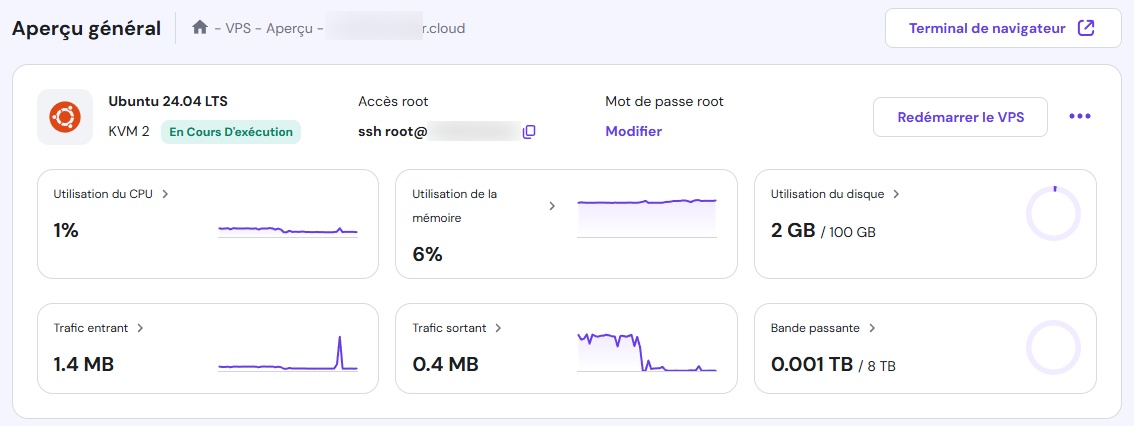1134x426 pixels.
Task: Click the 1.4 MB incoming traffic value
Action: coord(84,365)
